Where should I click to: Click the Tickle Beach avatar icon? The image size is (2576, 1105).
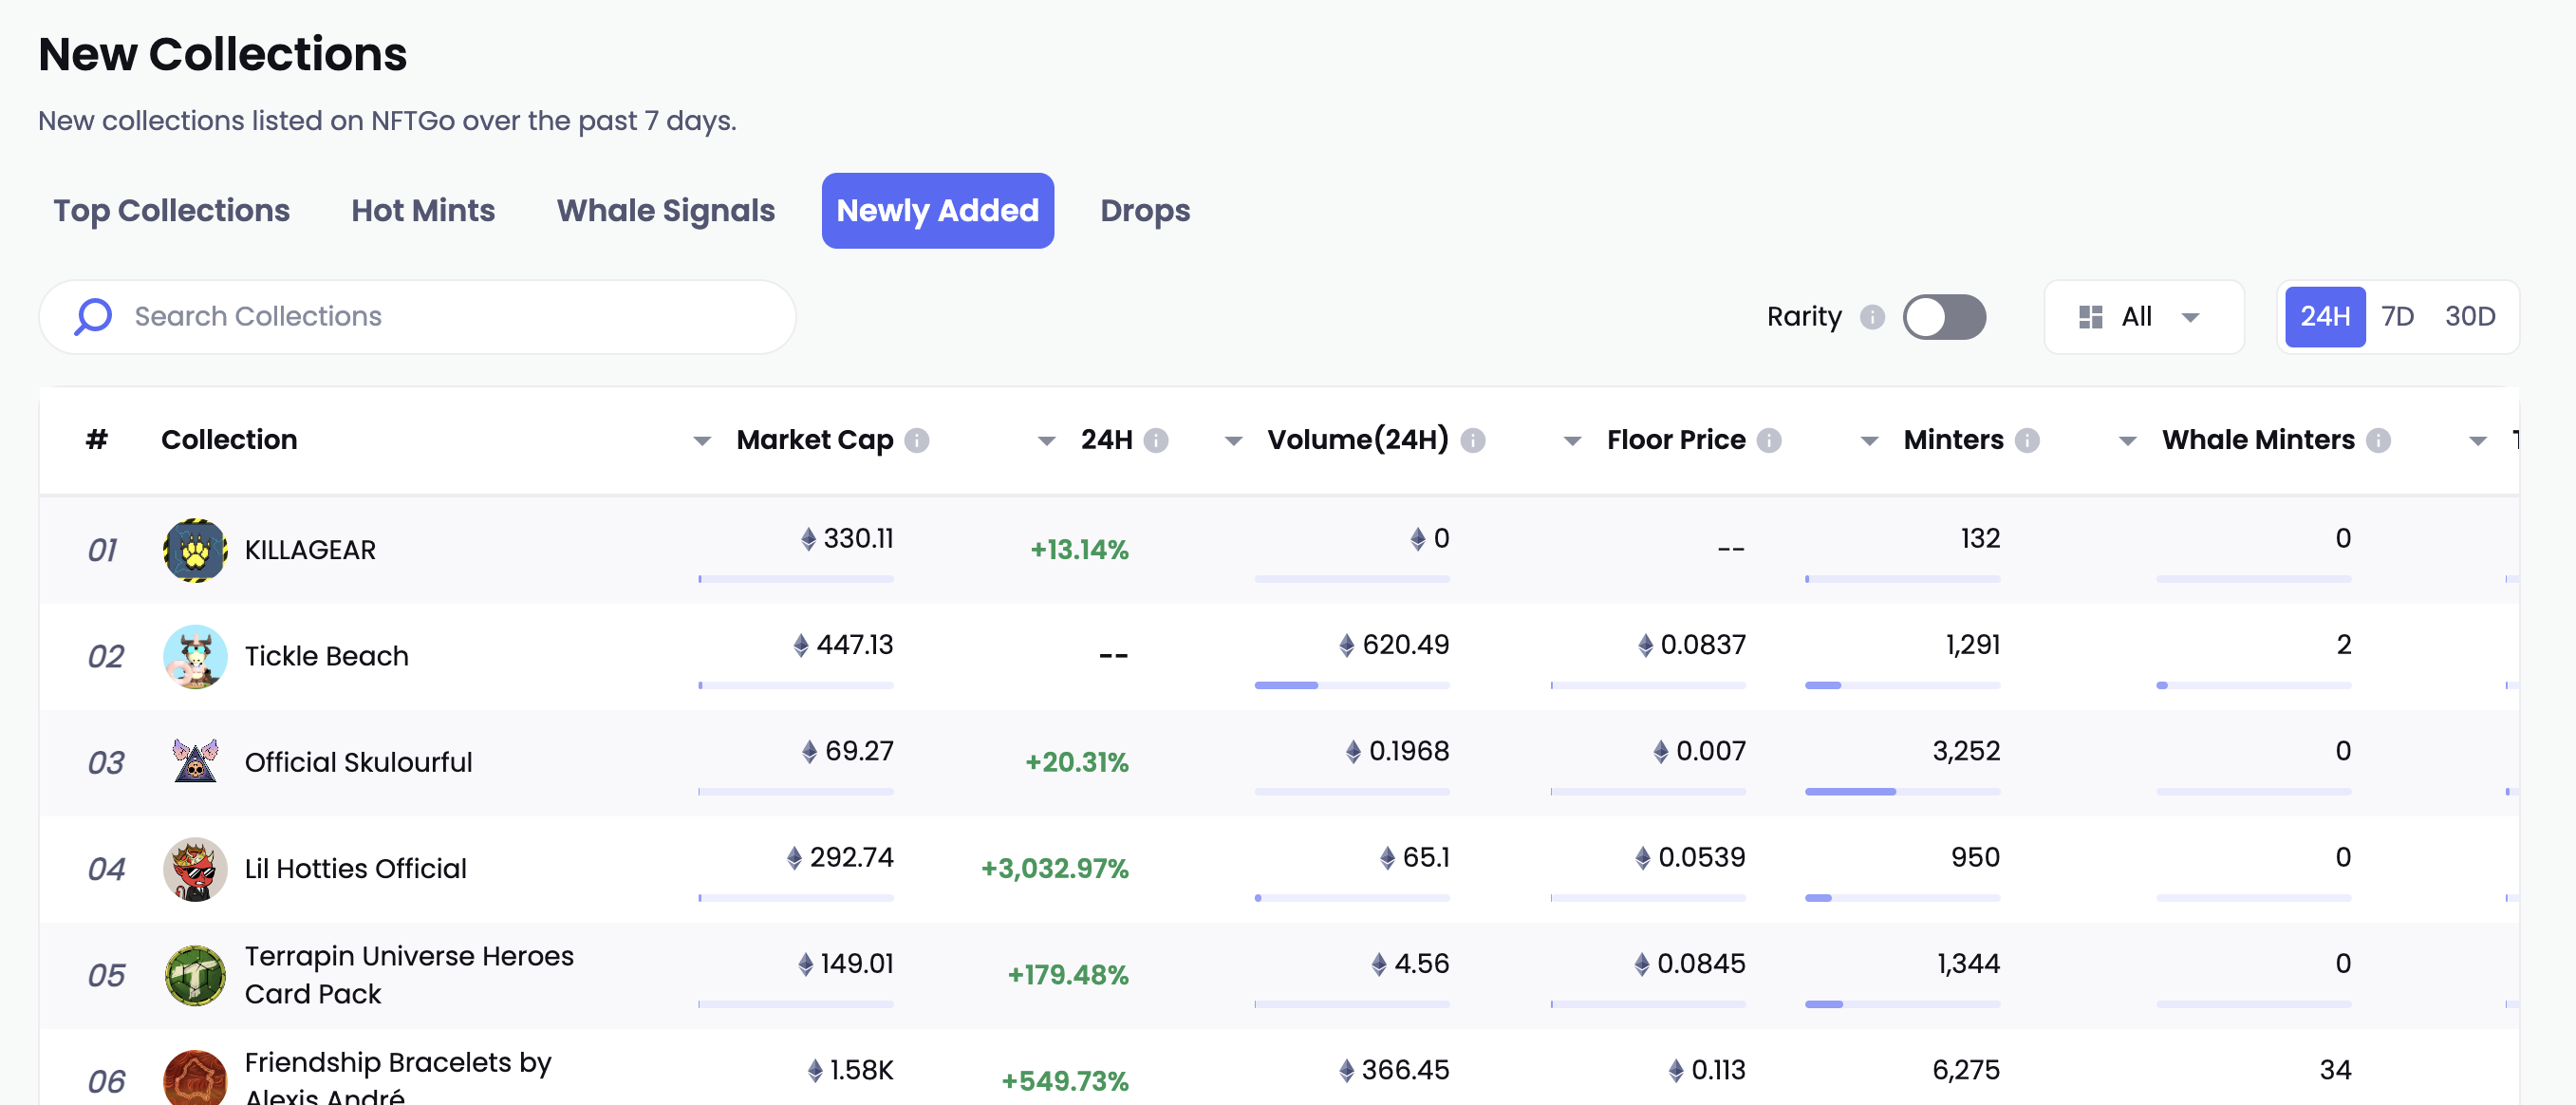195,656
